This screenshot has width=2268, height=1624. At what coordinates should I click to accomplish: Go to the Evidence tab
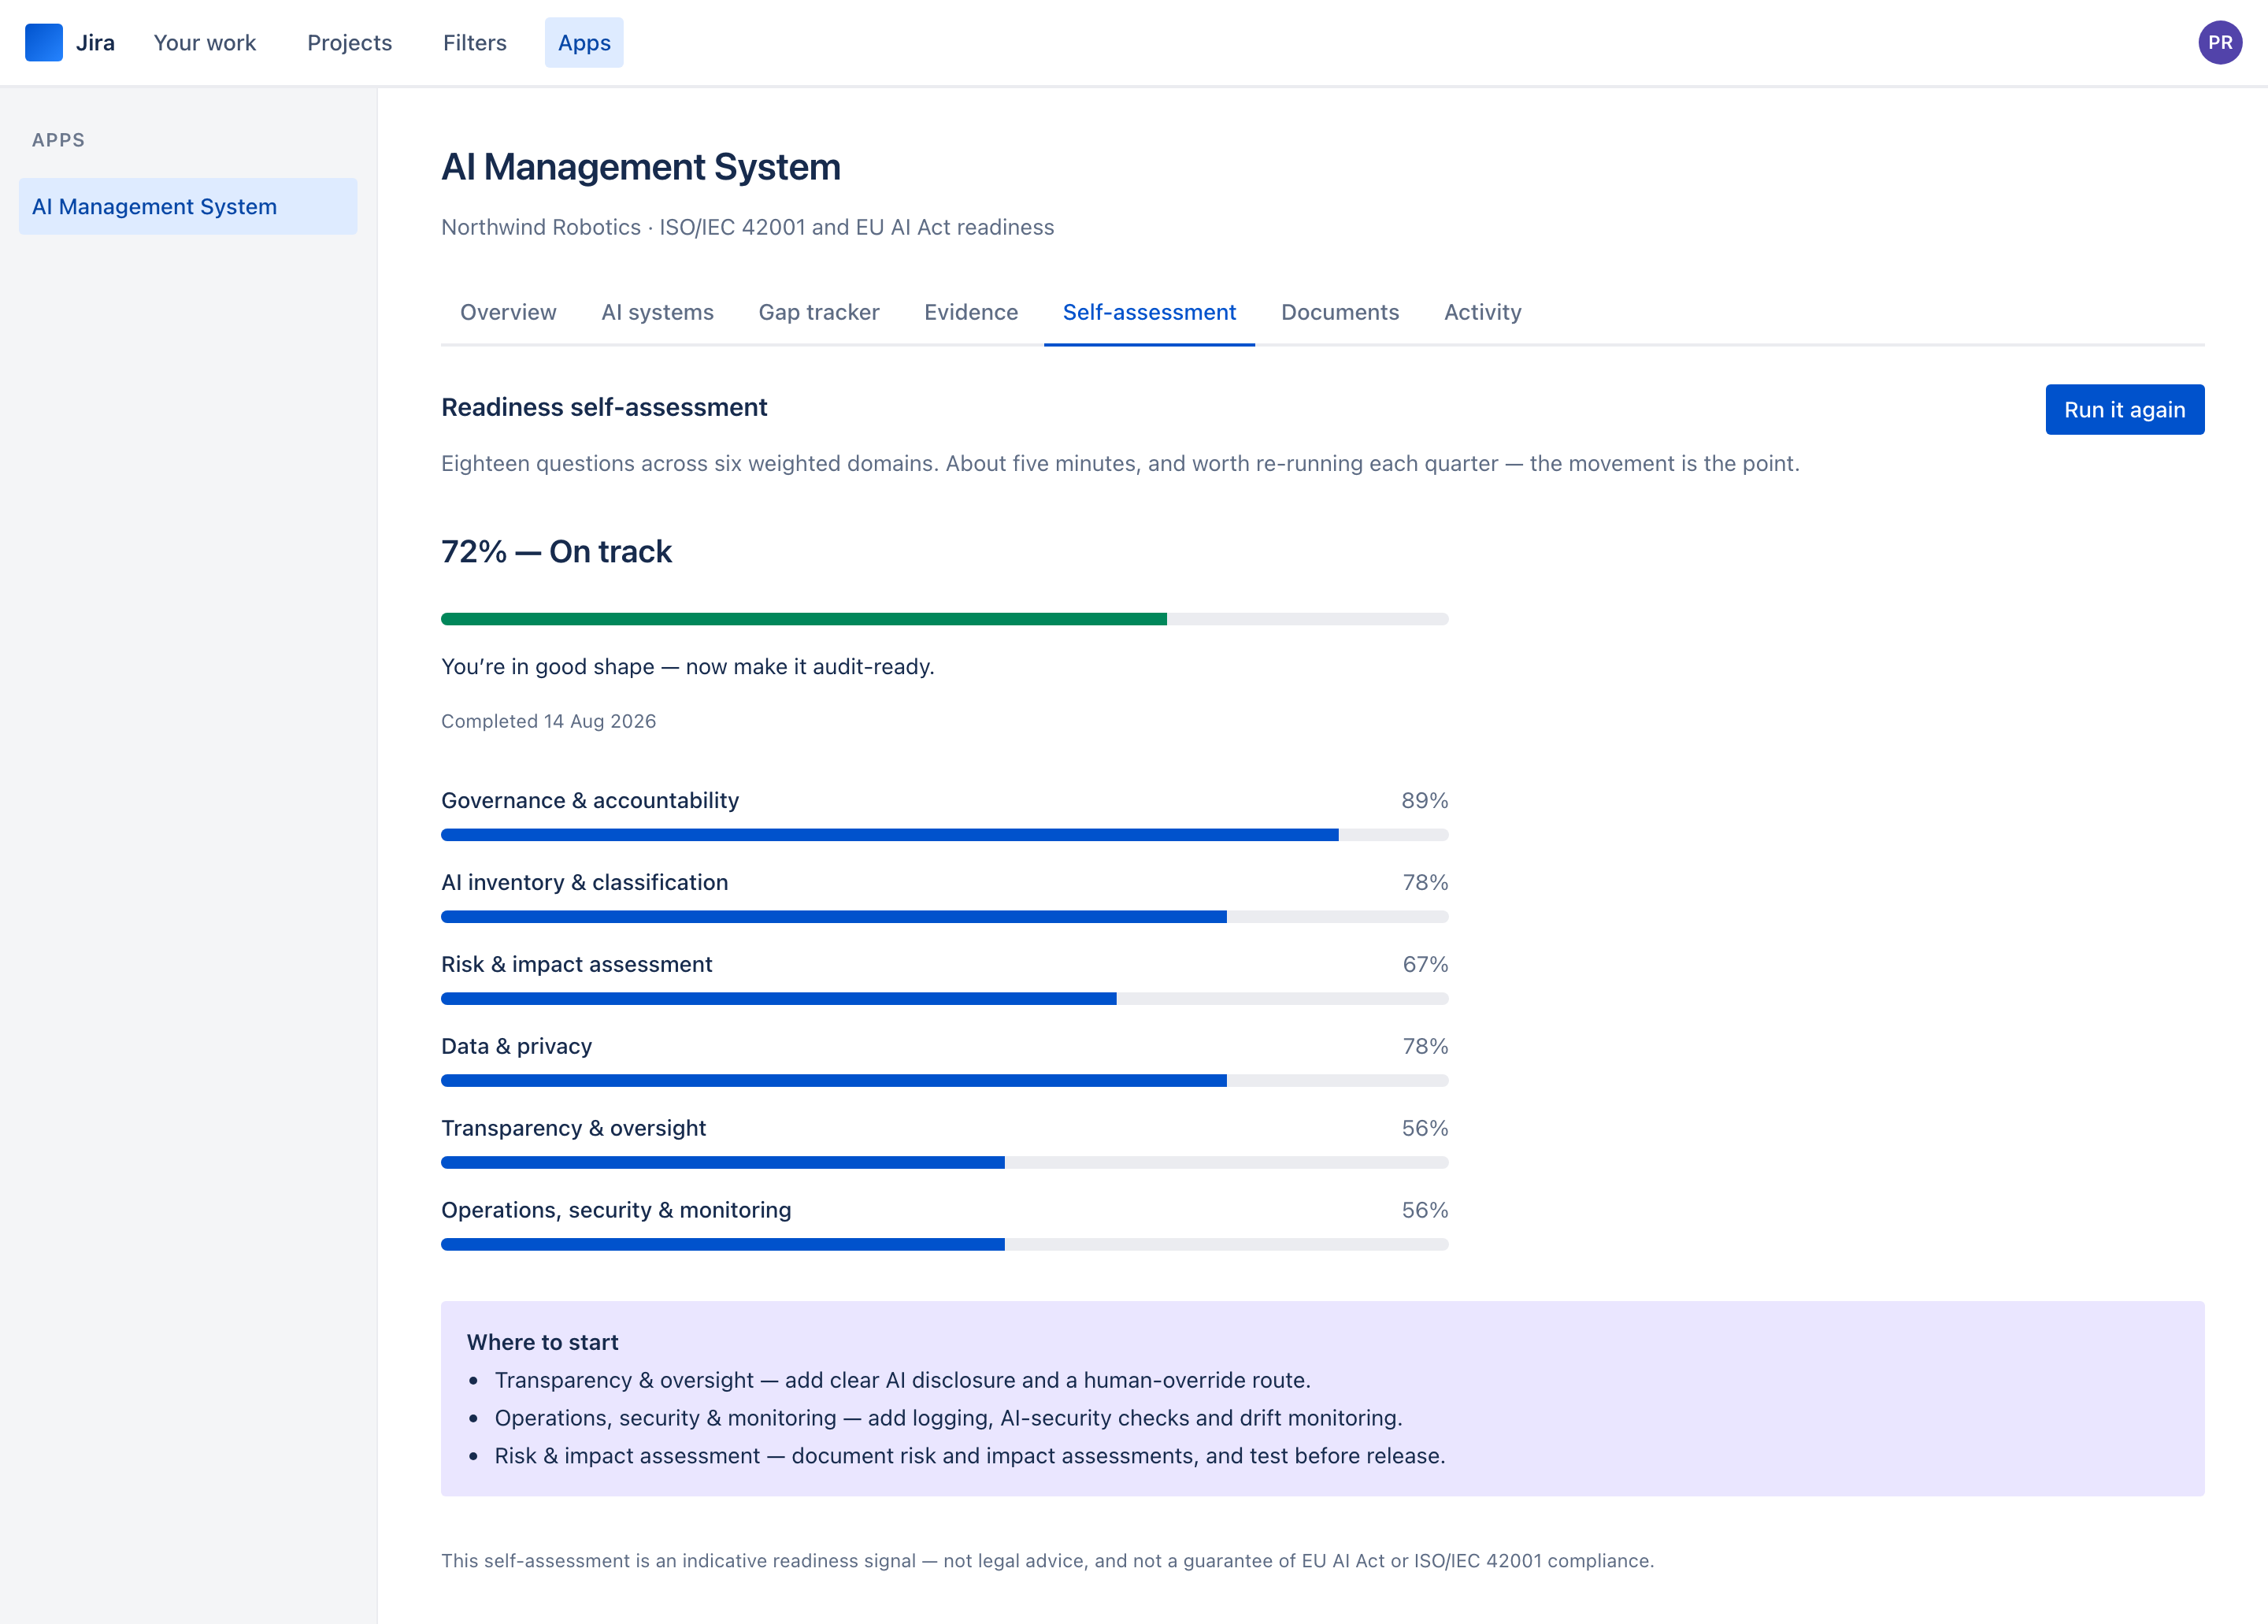(971, 312)
